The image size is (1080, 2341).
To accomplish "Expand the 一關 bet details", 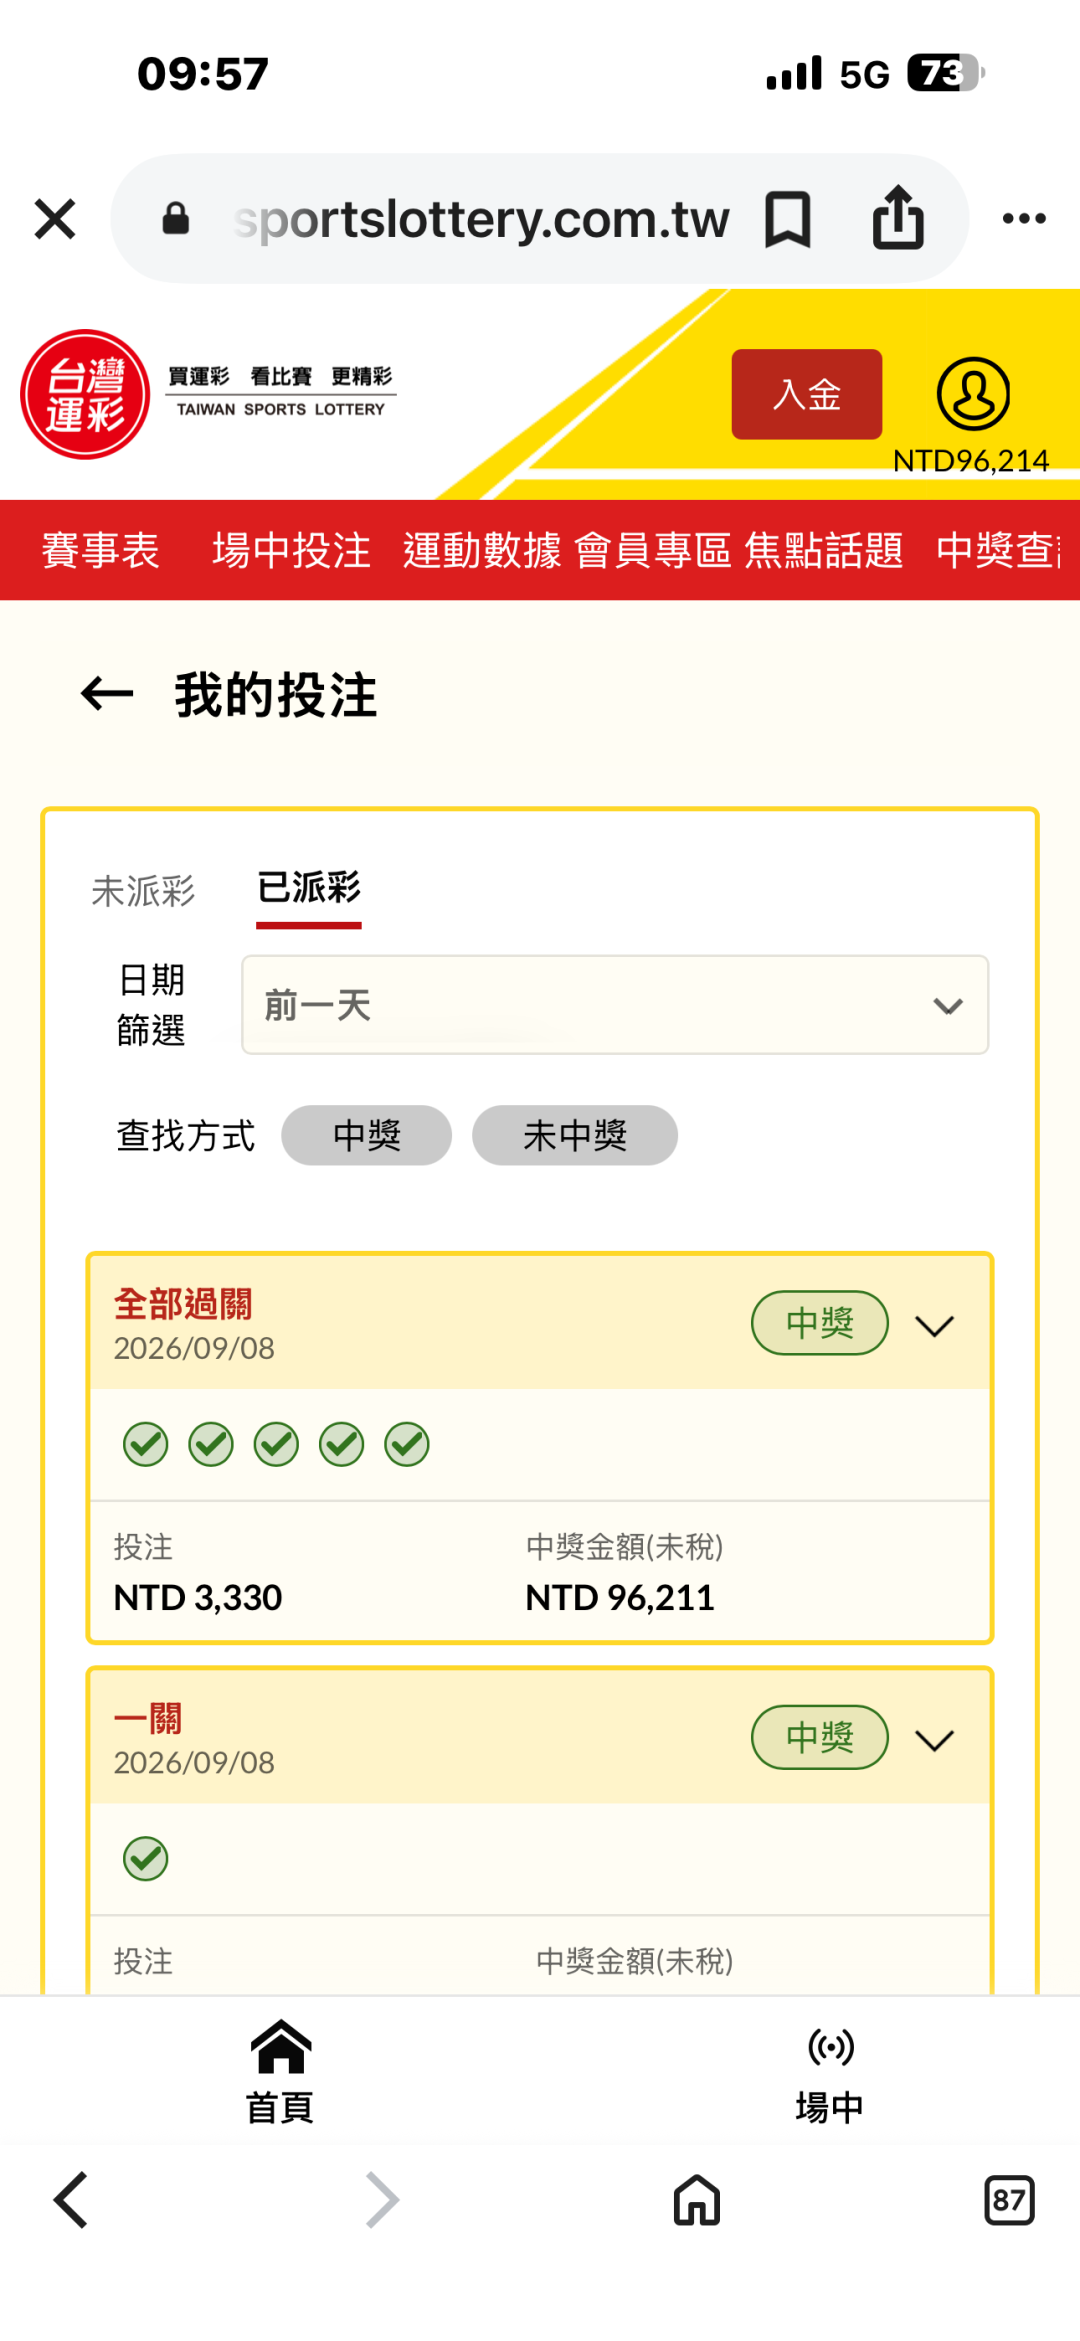I will point(935,1740).
